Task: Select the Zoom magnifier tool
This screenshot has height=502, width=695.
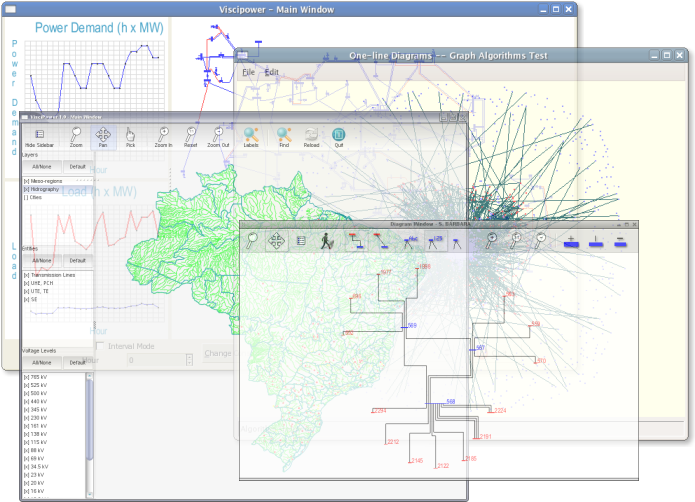Action: pyautogui.click(x=76, y=137)
